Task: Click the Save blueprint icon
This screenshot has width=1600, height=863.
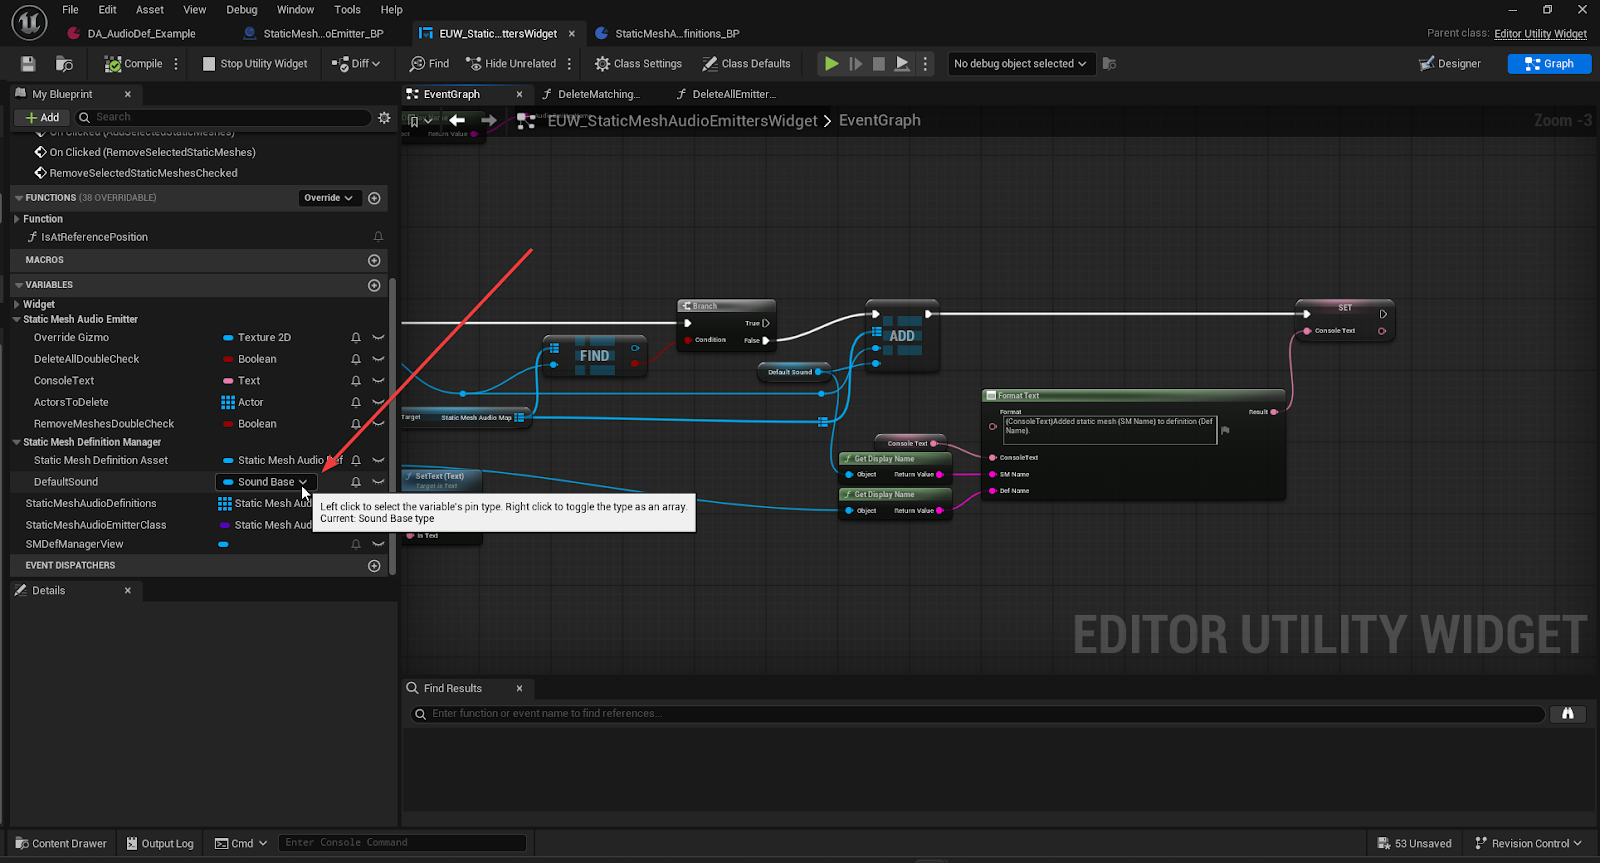Action: click(28, 63)
